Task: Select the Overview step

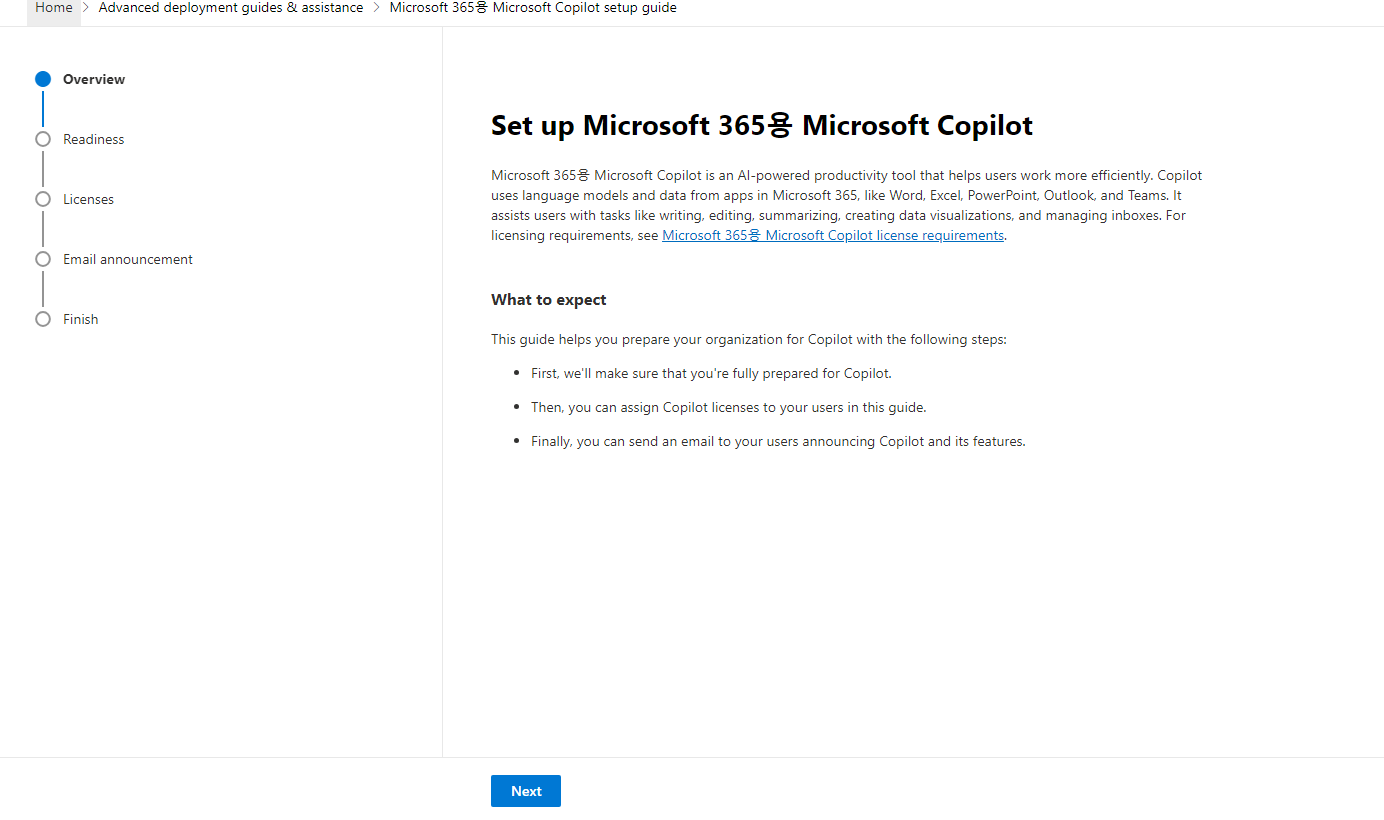Action: click(x=94, y=79)
